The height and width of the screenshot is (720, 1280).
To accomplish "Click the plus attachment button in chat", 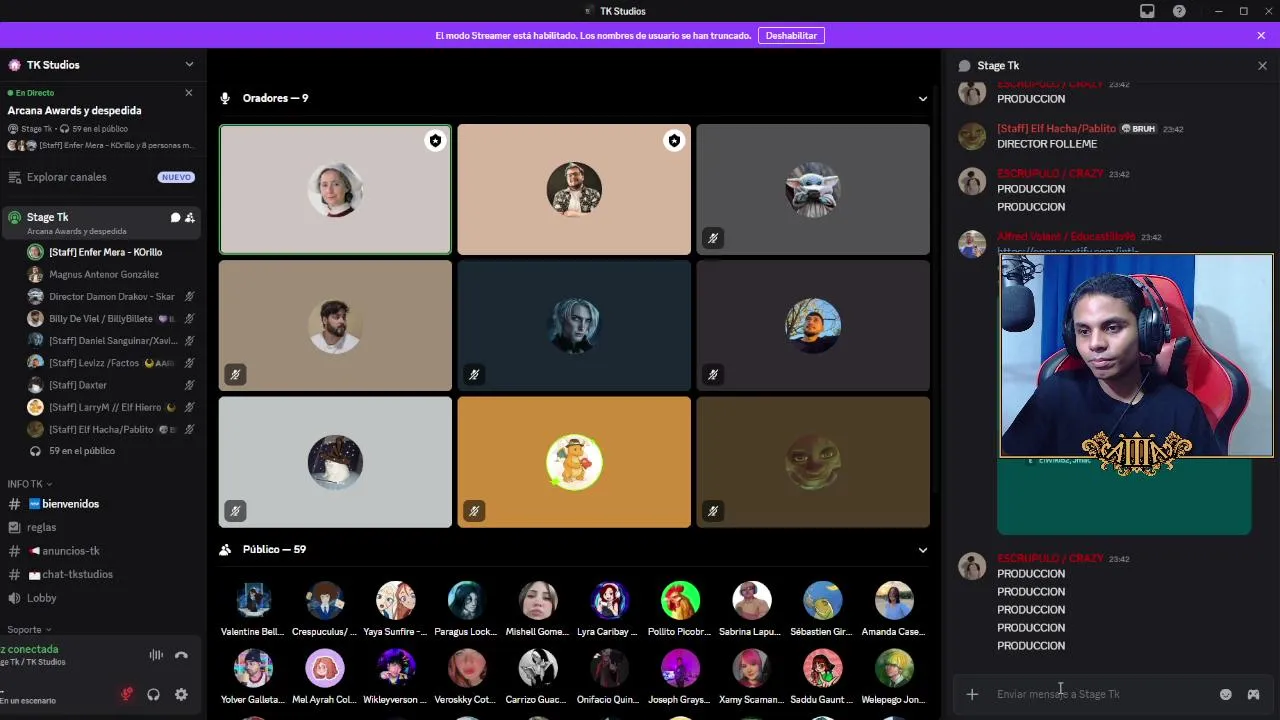I will point(972,694).
